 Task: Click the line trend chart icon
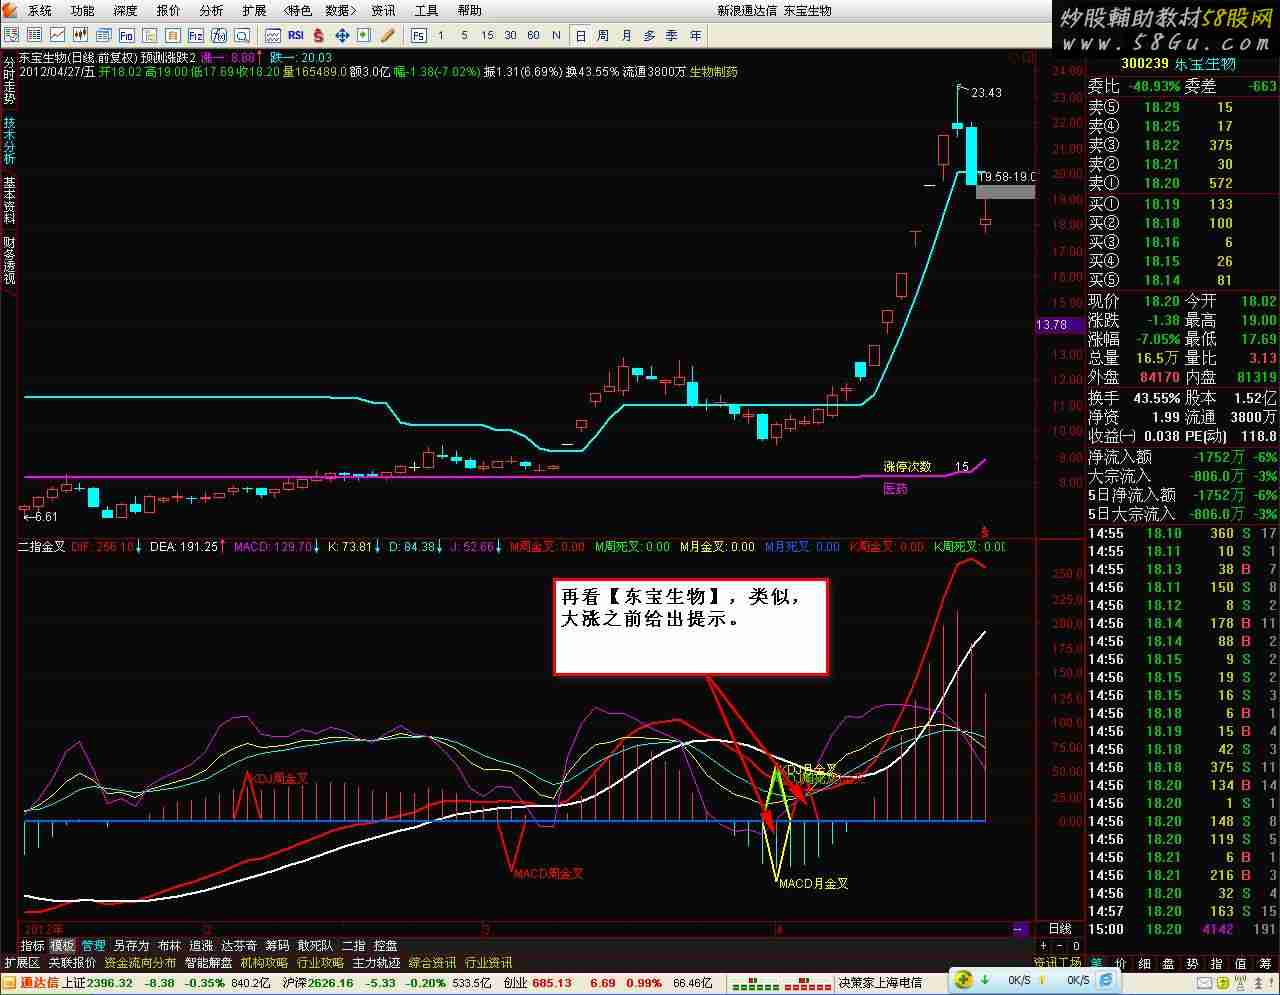pyautogui.click(x=57, y=35)
